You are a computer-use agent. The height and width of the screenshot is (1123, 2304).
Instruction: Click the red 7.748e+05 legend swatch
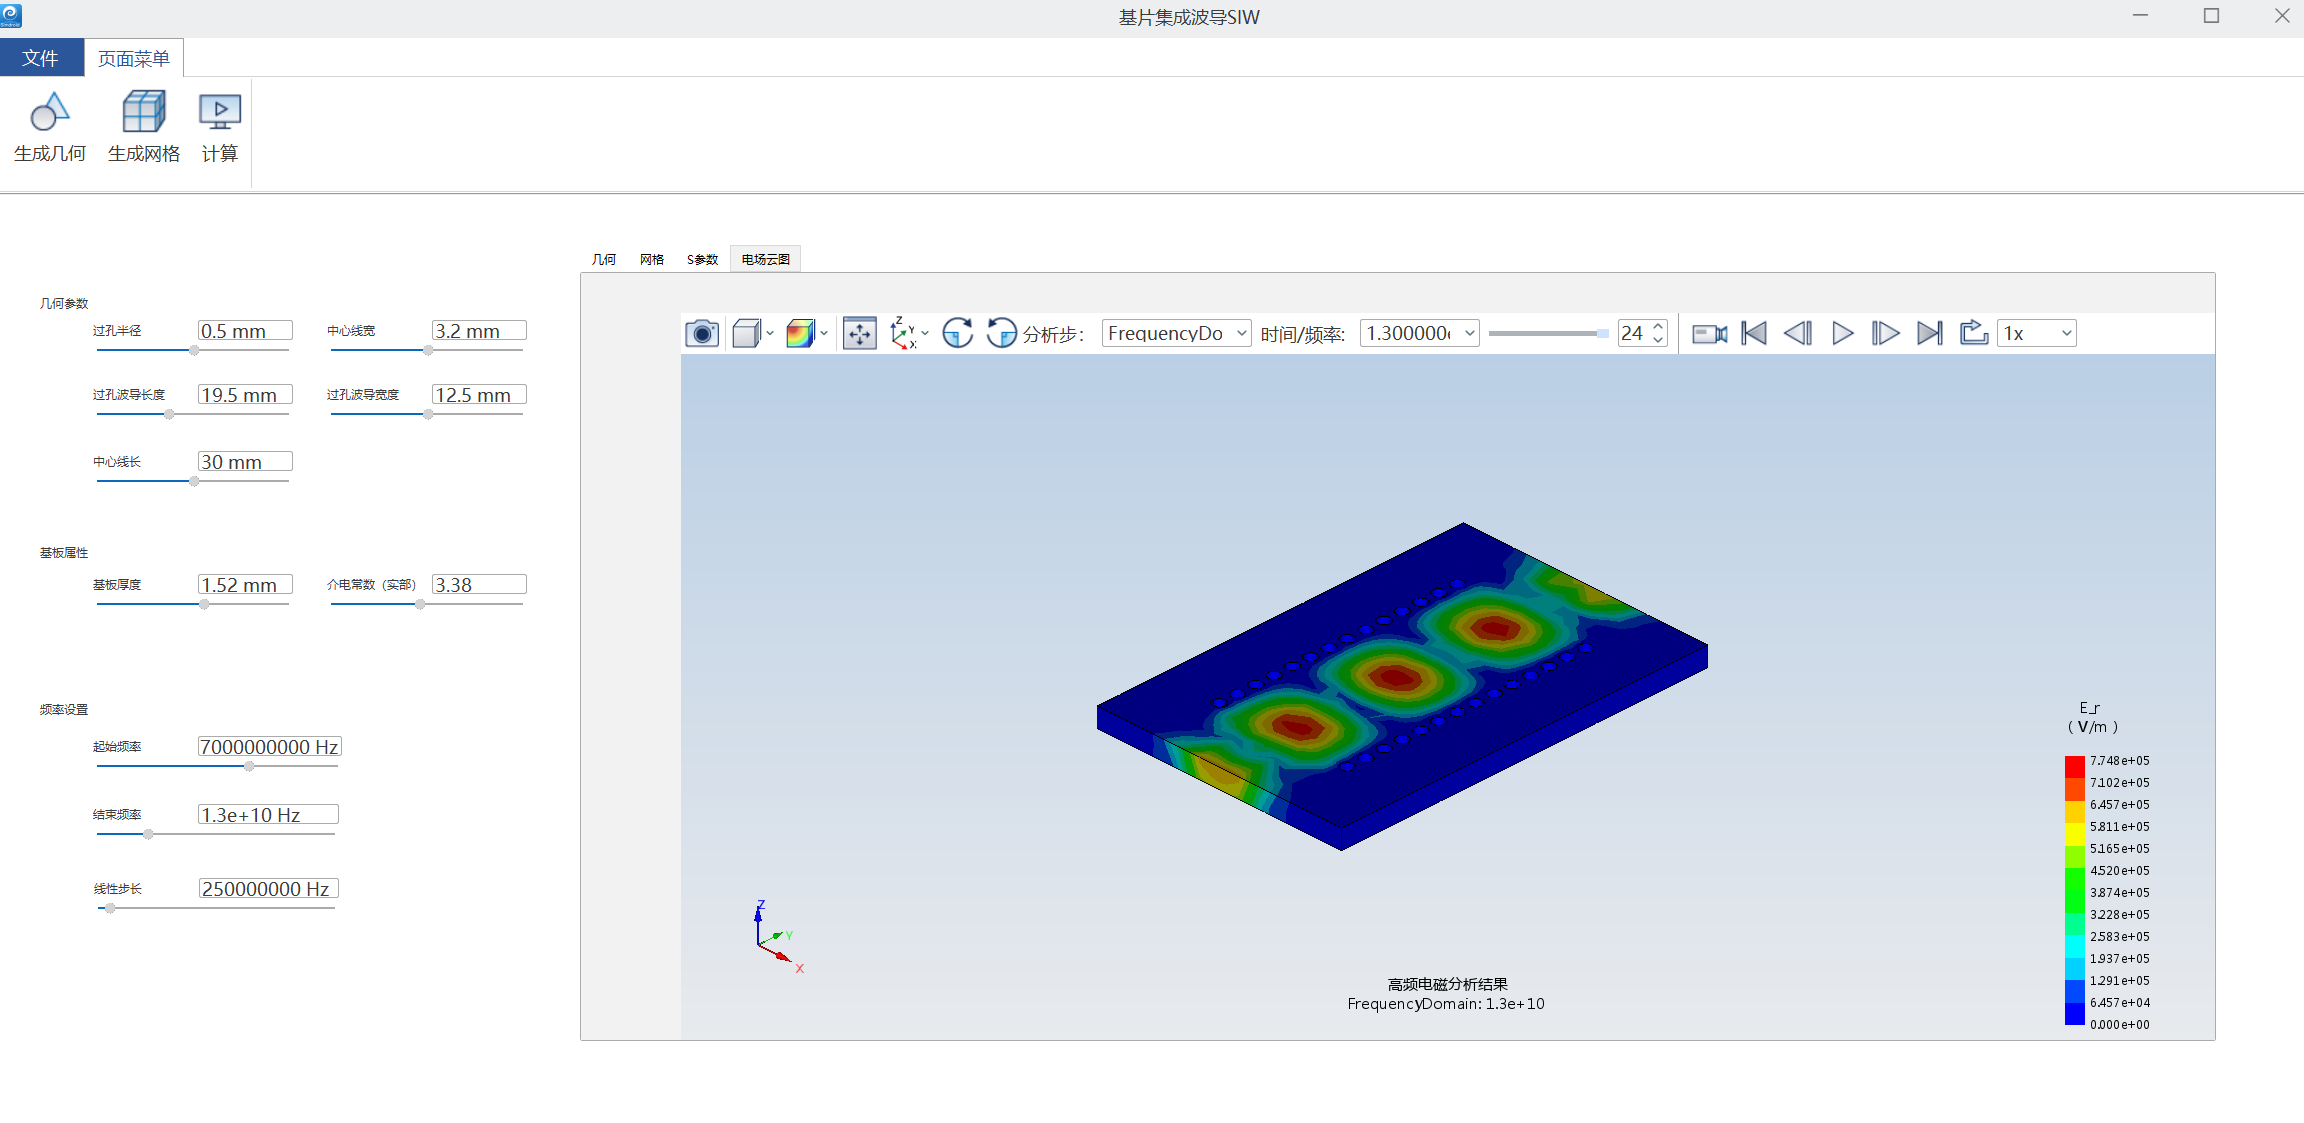pyautogui.click(x=2075, y=767)
